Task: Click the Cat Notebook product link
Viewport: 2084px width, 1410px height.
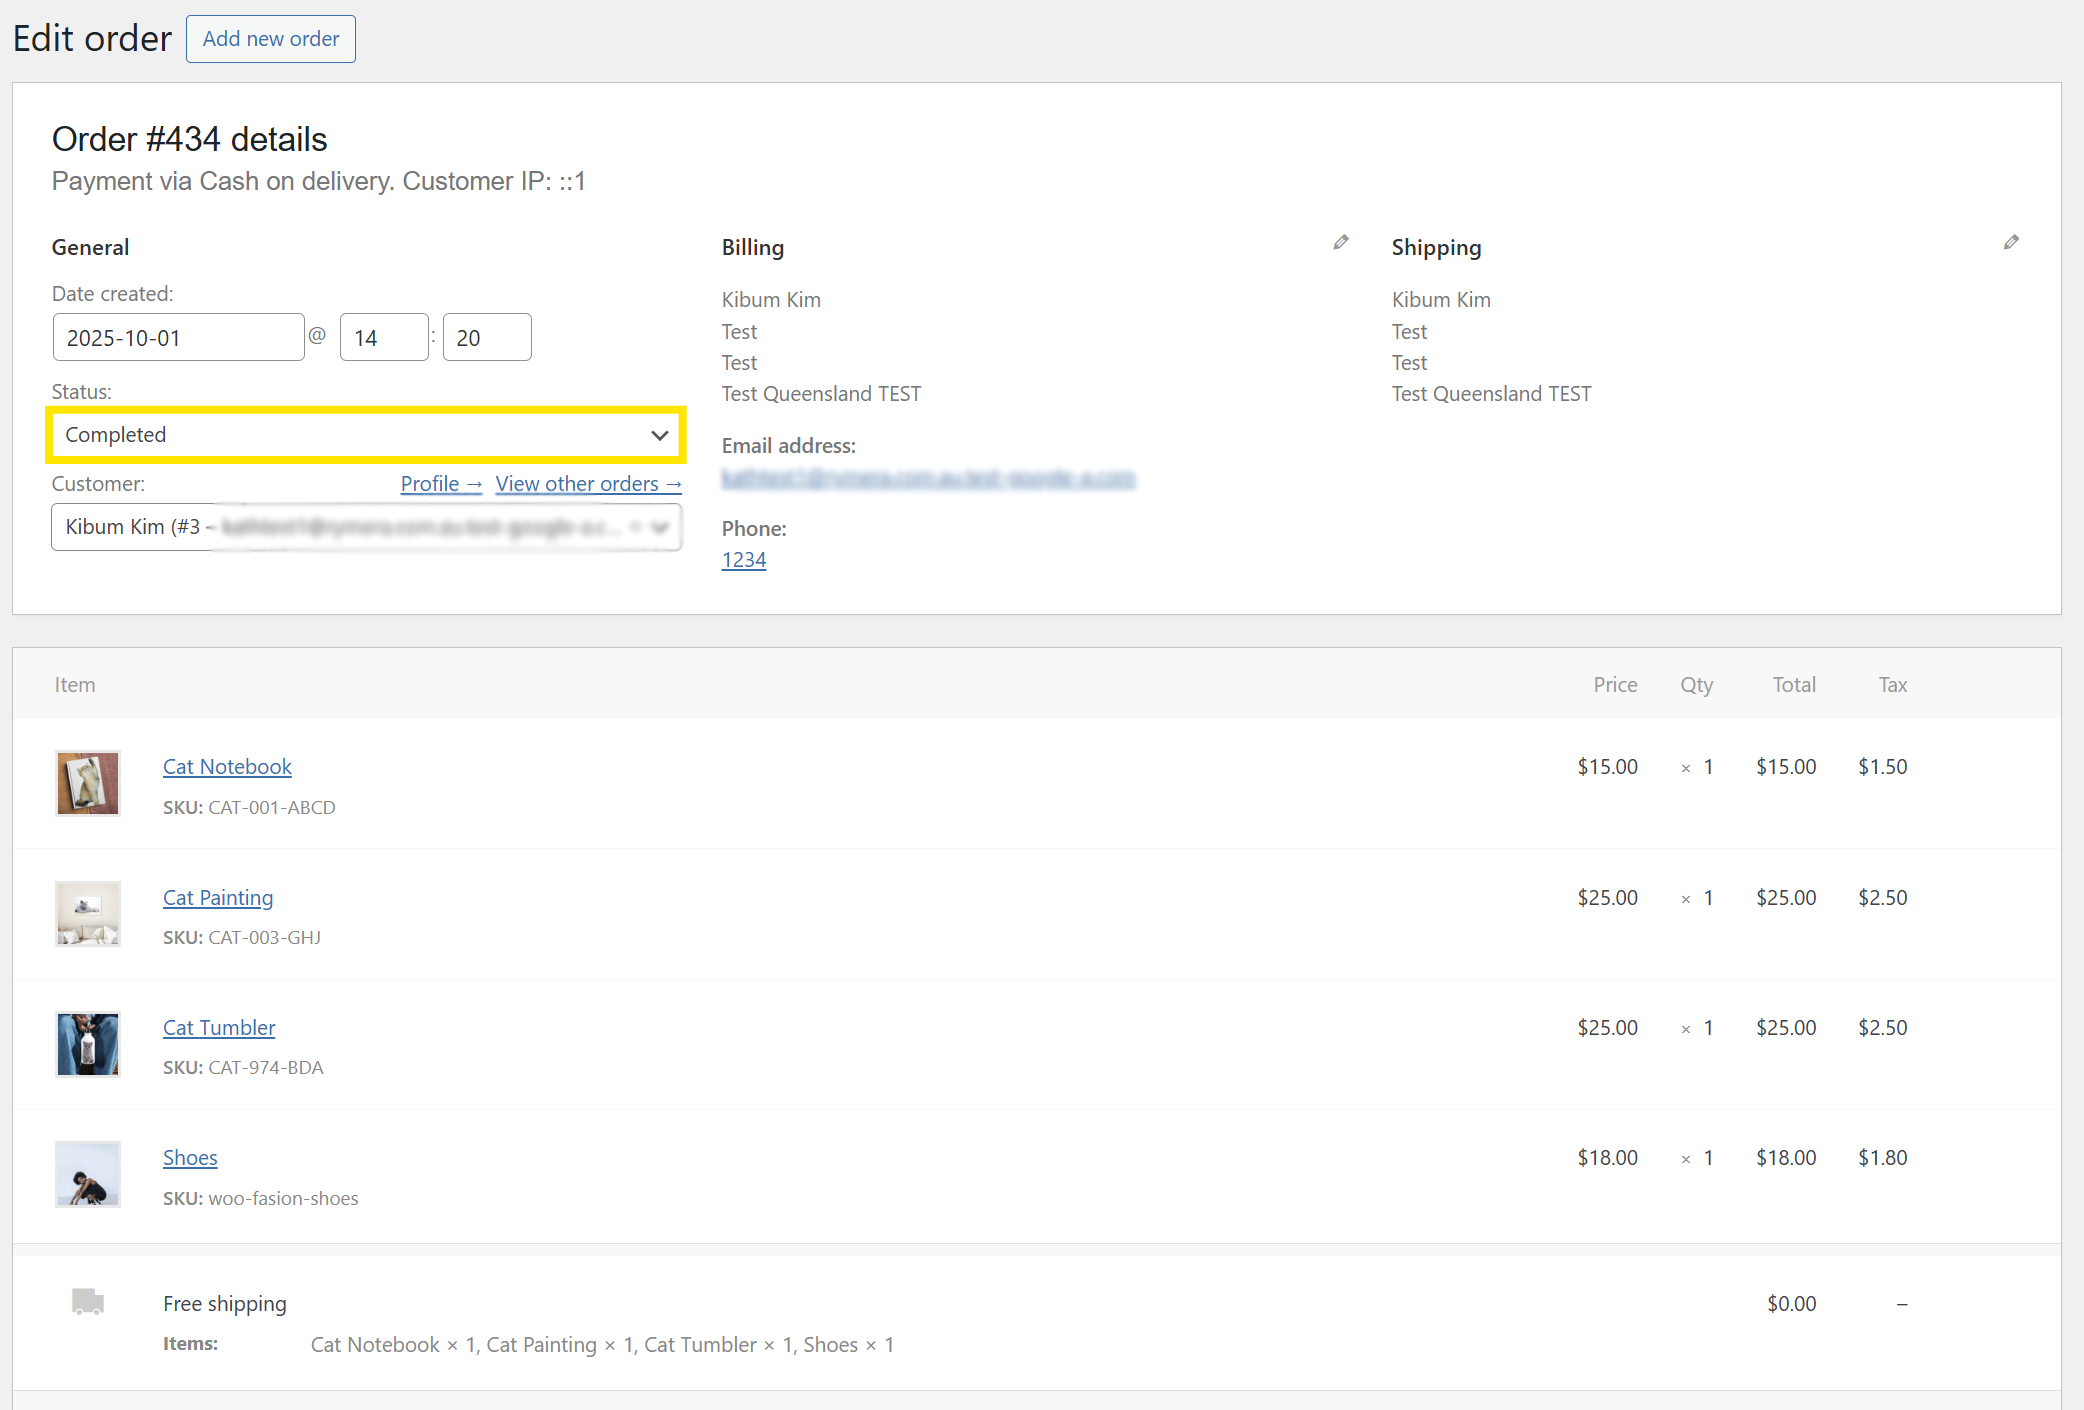Action: coord(227,767)
